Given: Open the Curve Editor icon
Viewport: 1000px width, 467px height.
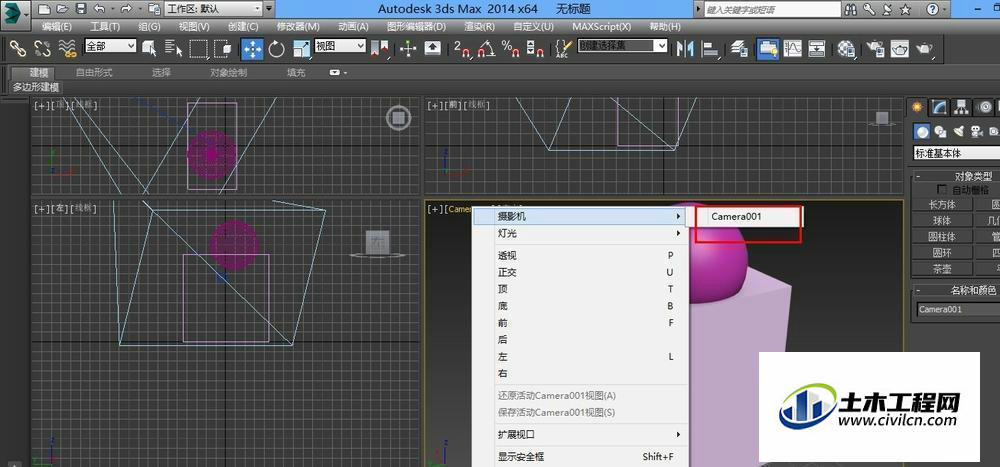Looking at the screenshot, I should pos(793,48).
